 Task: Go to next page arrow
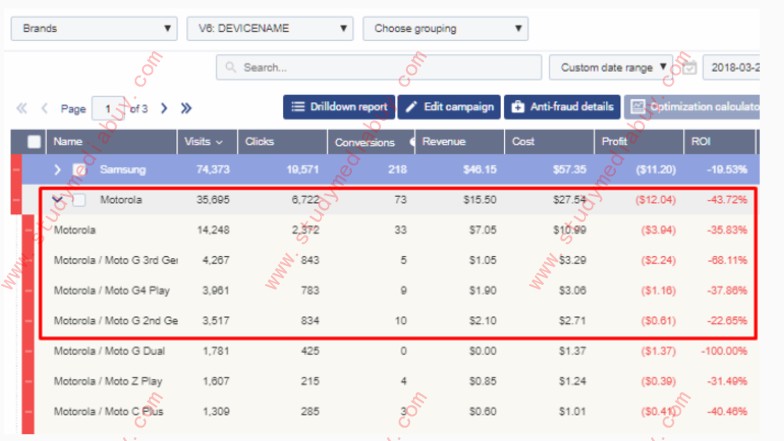(164, 108)
